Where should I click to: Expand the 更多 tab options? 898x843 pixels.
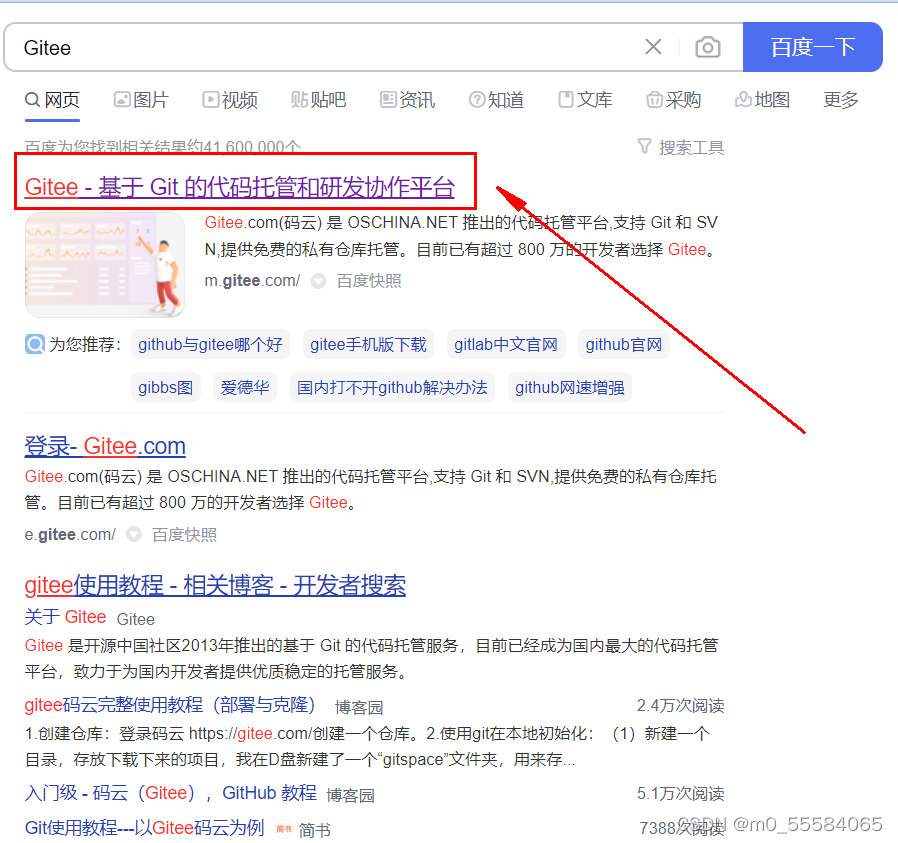click(x=841, y=100)
